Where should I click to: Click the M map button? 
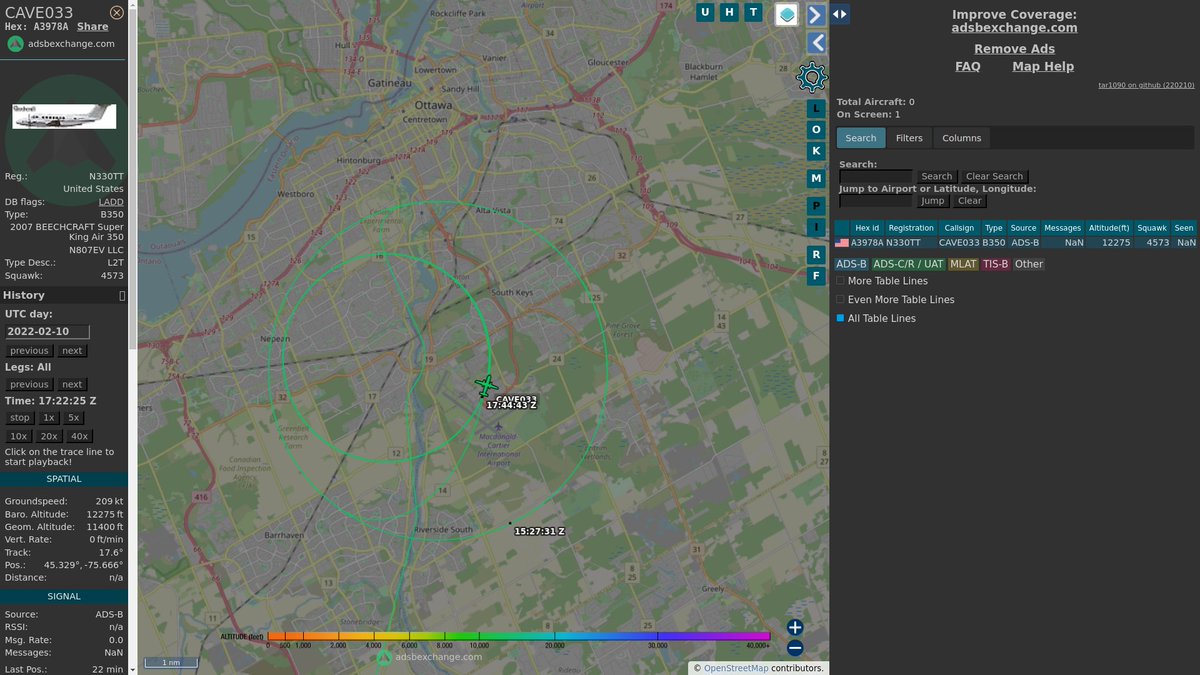816,178
